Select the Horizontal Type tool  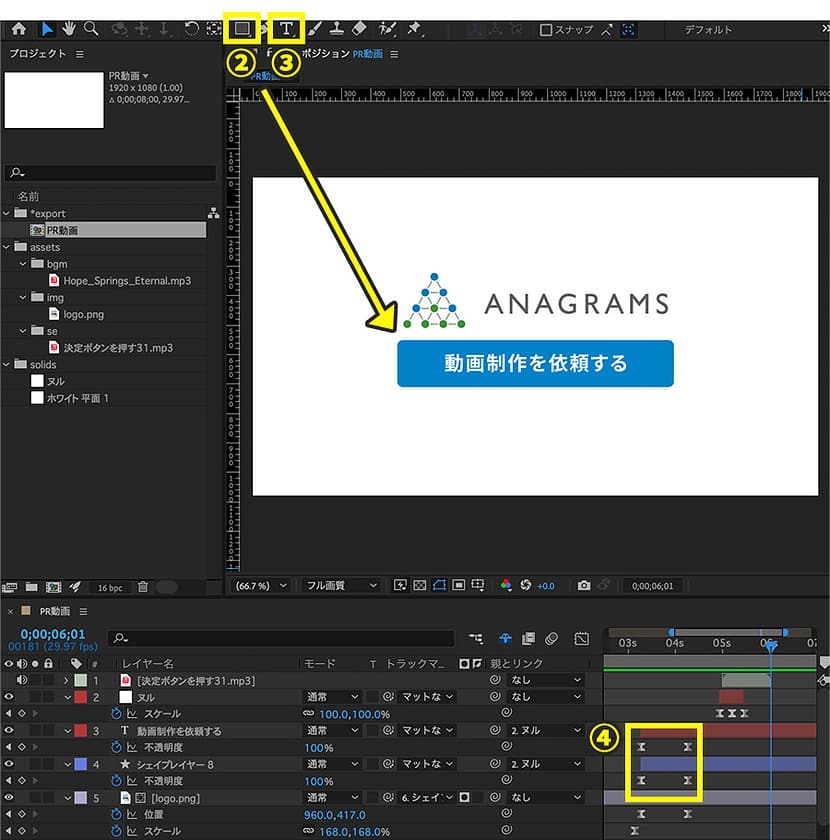(286, 29)
